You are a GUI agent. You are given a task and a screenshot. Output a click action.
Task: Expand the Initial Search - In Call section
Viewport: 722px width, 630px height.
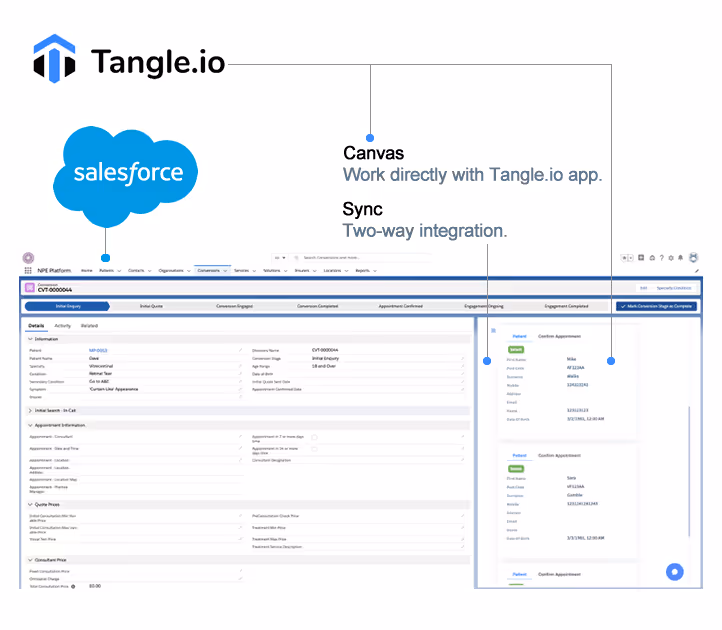point(30,410)
